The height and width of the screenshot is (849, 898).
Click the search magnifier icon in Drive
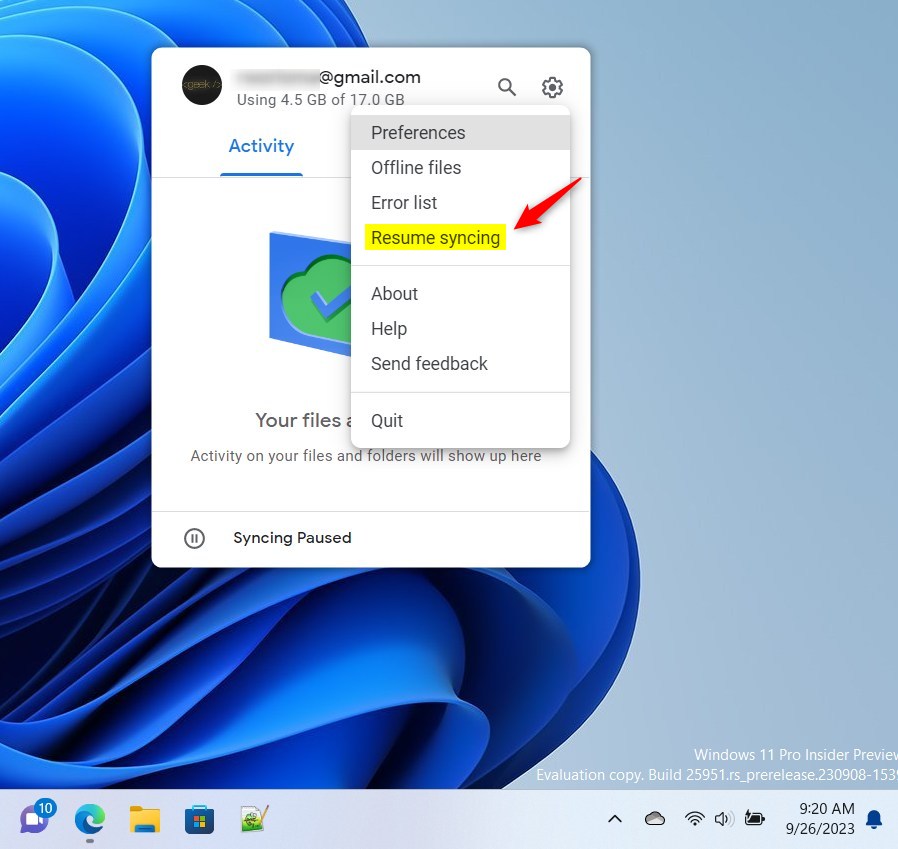[507, 87]
